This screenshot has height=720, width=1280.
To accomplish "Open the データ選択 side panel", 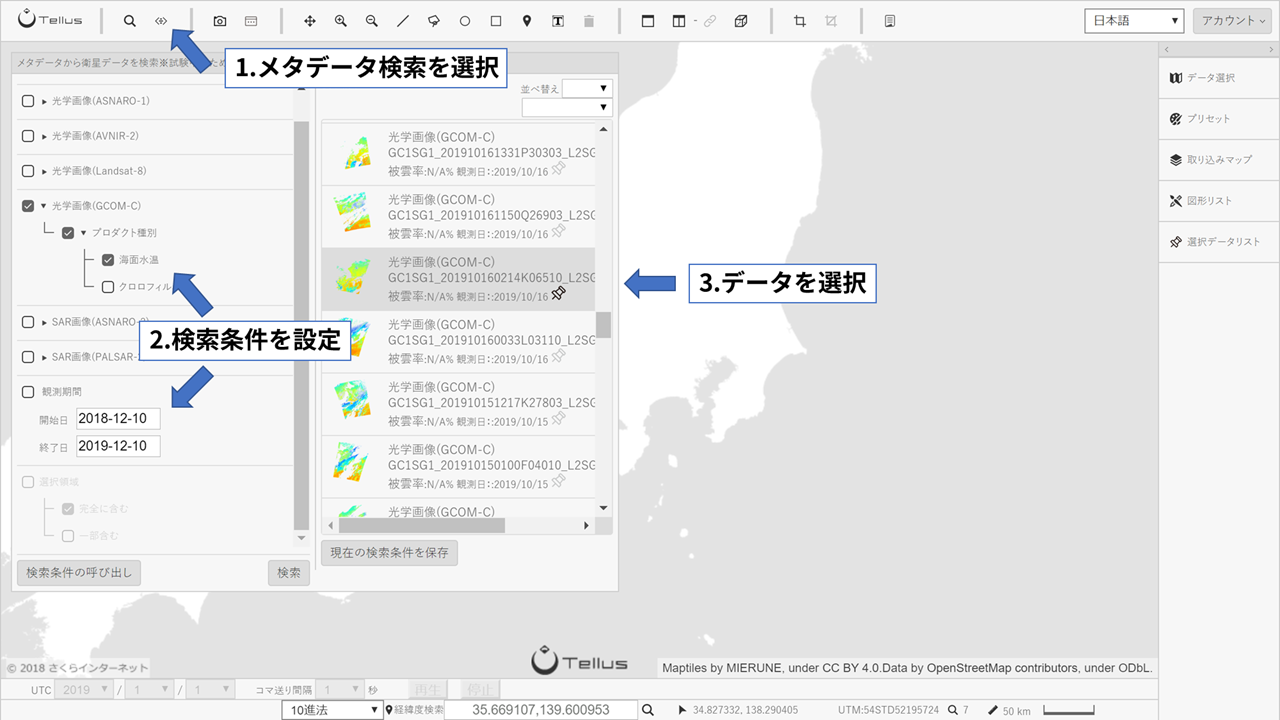I will [1219, 78].
